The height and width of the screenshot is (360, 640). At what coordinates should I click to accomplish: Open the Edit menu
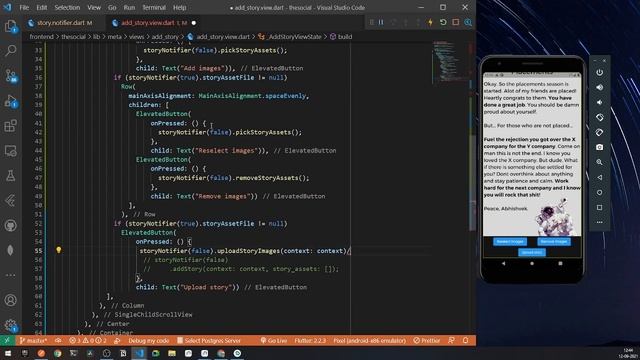coord(42,7)
